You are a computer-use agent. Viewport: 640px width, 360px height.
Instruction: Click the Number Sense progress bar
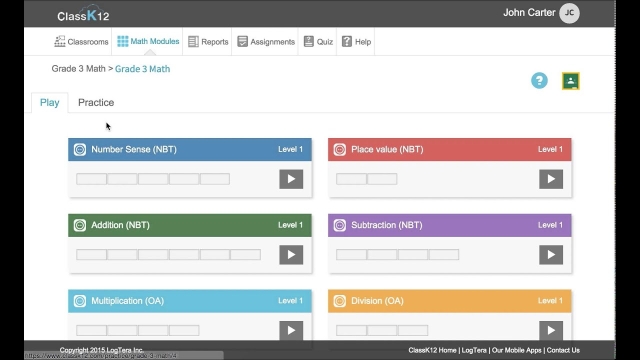pyautogui.click(x=153, y=179)
